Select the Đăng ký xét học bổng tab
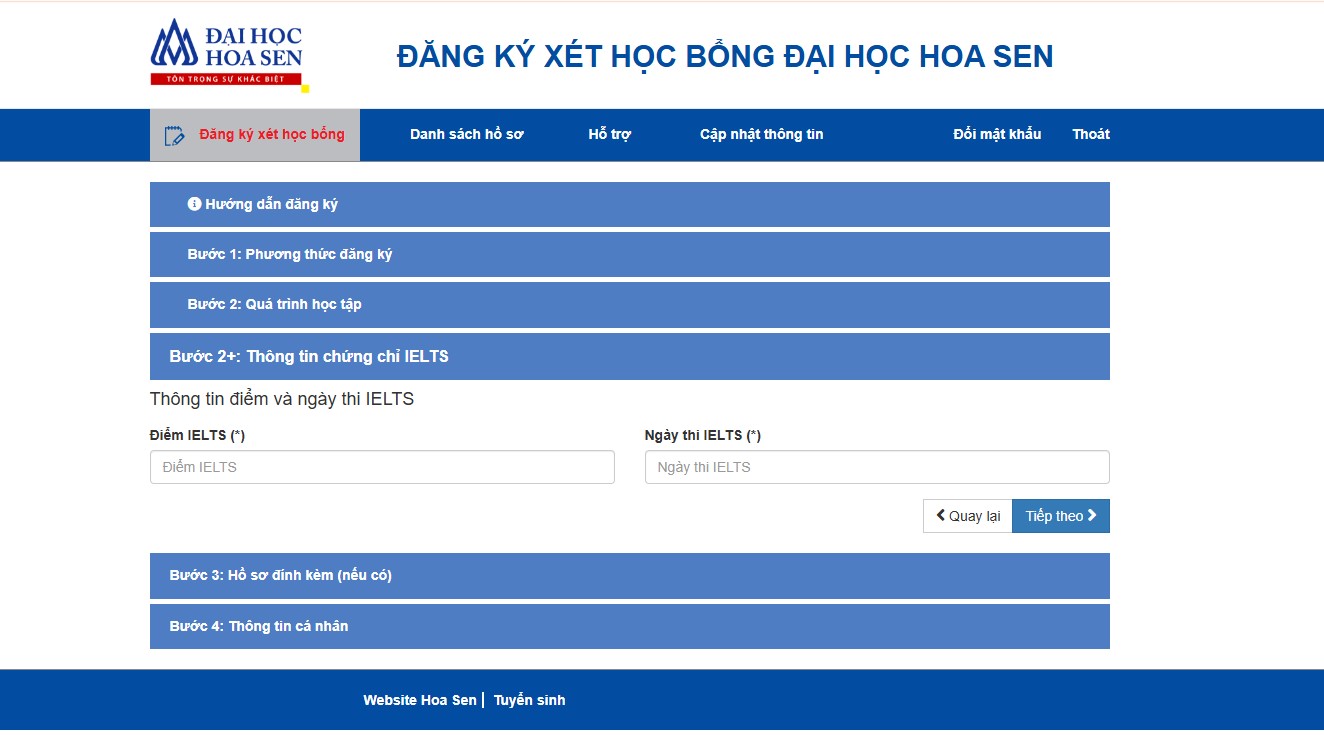 click(254, 133)
